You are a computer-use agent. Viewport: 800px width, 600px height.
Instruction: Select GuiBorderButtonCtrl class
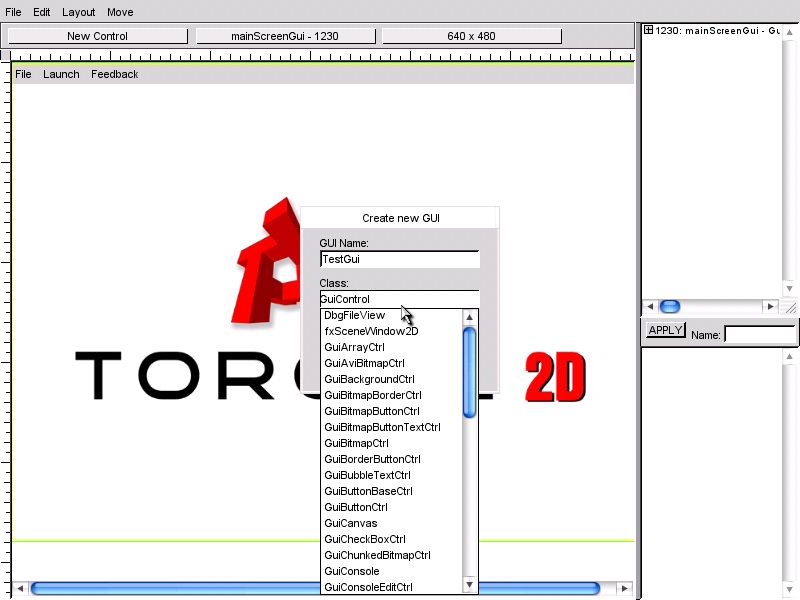tap(391, 459)
